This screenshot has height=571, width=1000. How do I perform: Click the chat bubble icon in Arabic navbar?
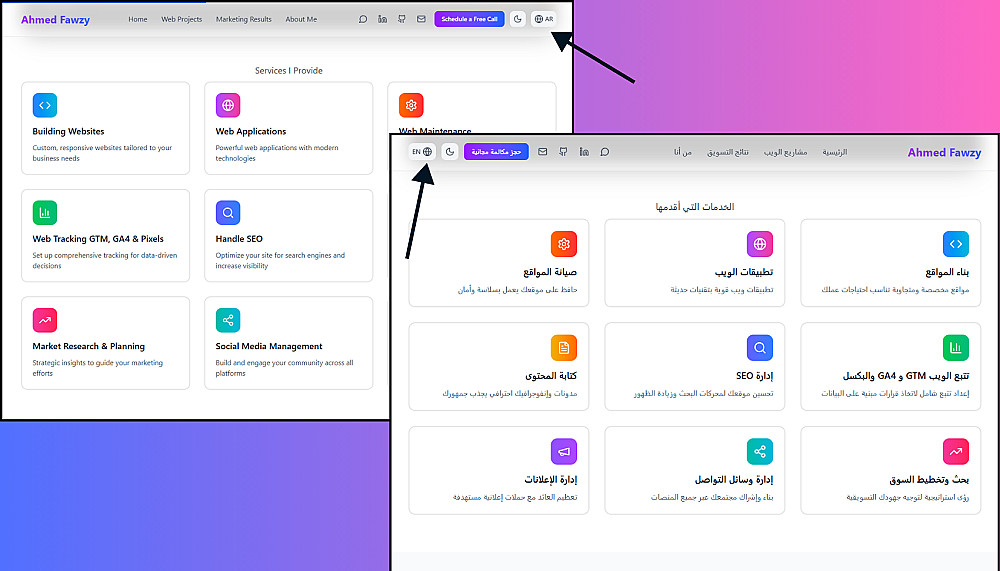click(x=605, y=152)
